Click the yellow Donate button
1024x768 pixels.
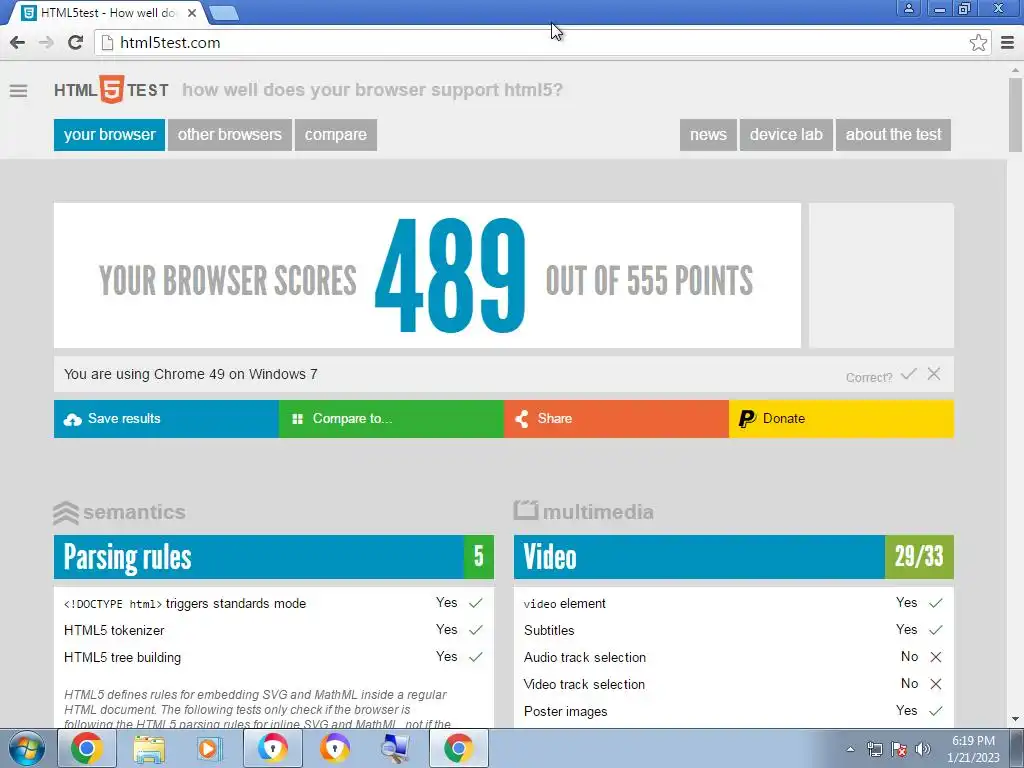click(x=841, y=419)
